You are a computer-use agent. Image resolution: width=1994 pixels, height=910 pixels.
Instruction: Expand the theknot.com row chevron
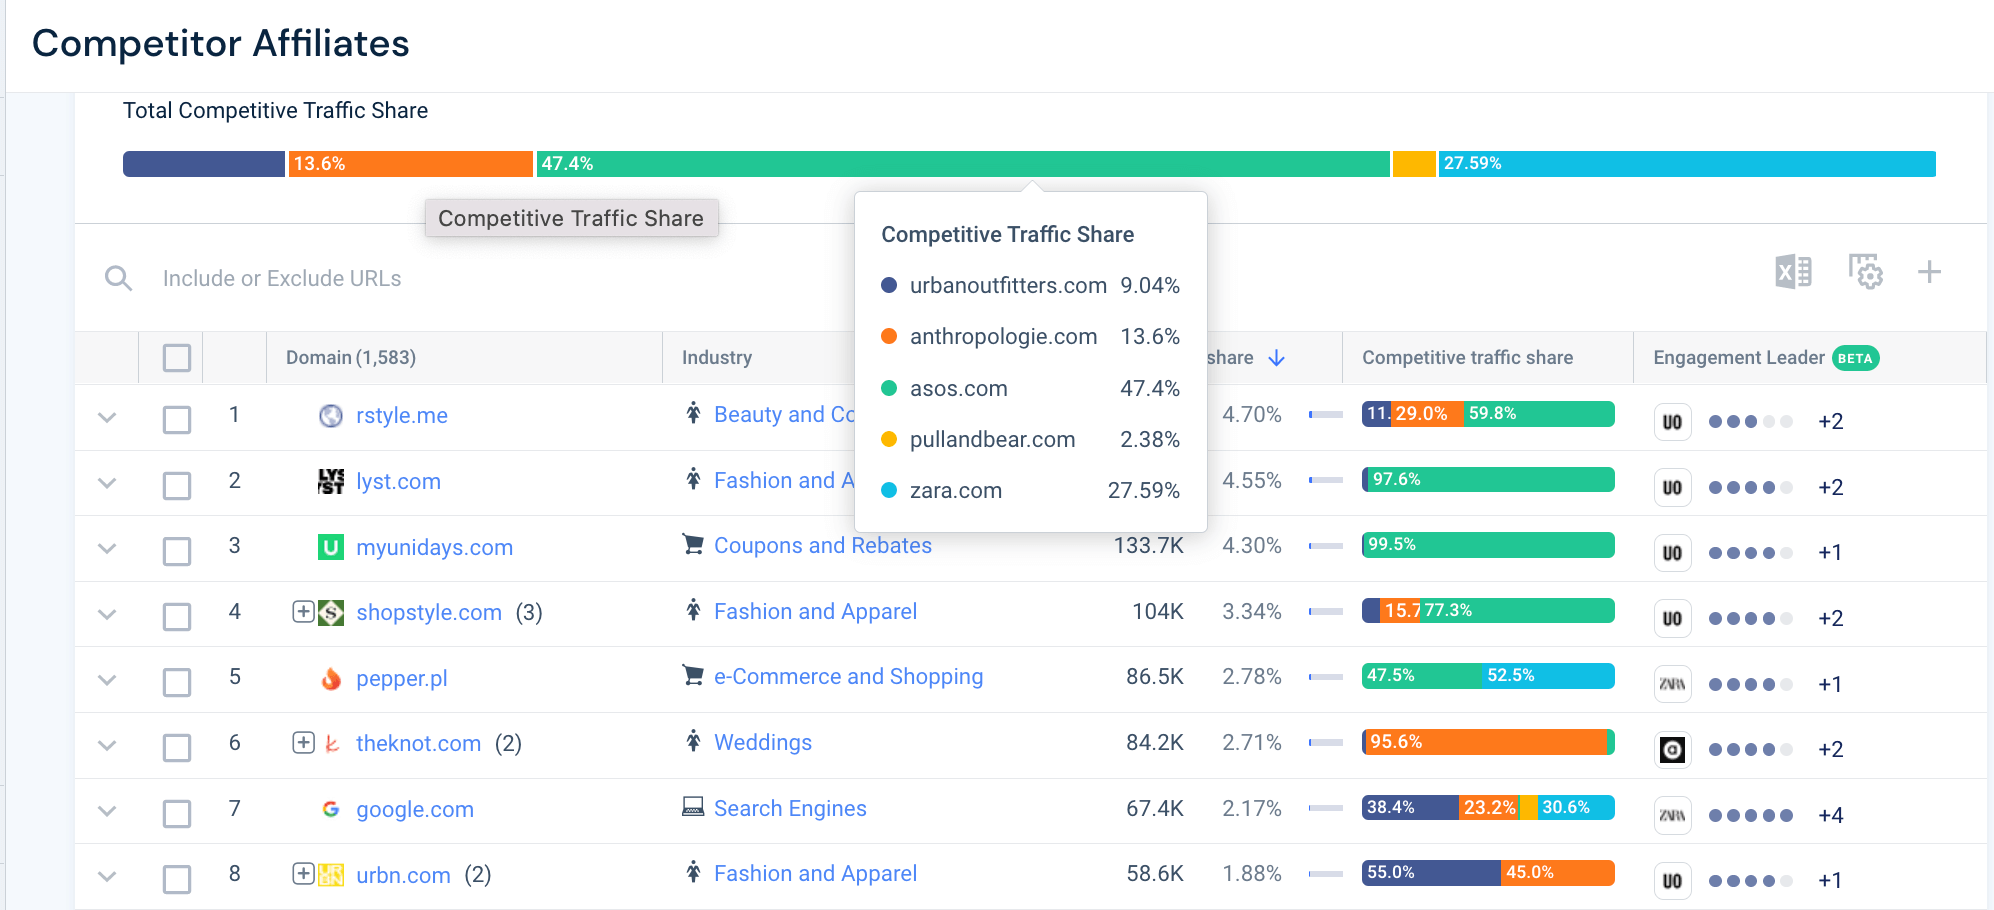pos(107,745)
